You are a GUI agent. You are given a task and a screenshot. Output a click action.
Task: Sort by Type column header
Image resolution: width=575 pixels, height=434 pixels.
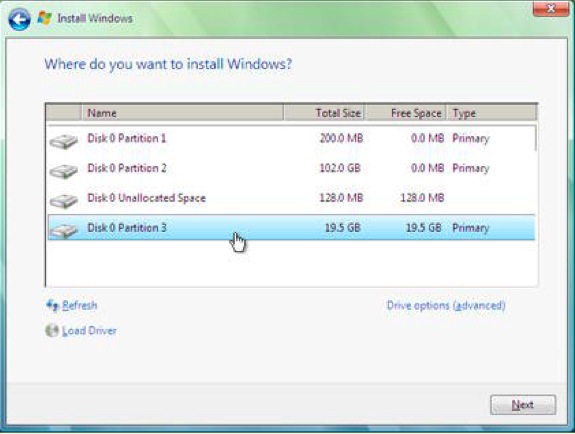coord(492,113)
